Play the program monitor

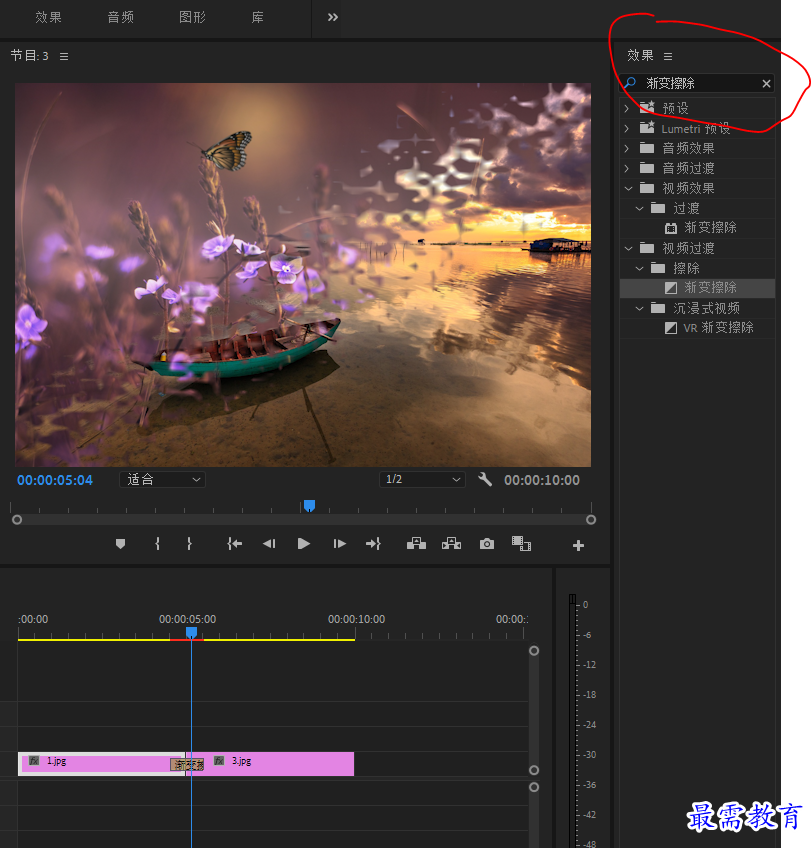(303, 544)
